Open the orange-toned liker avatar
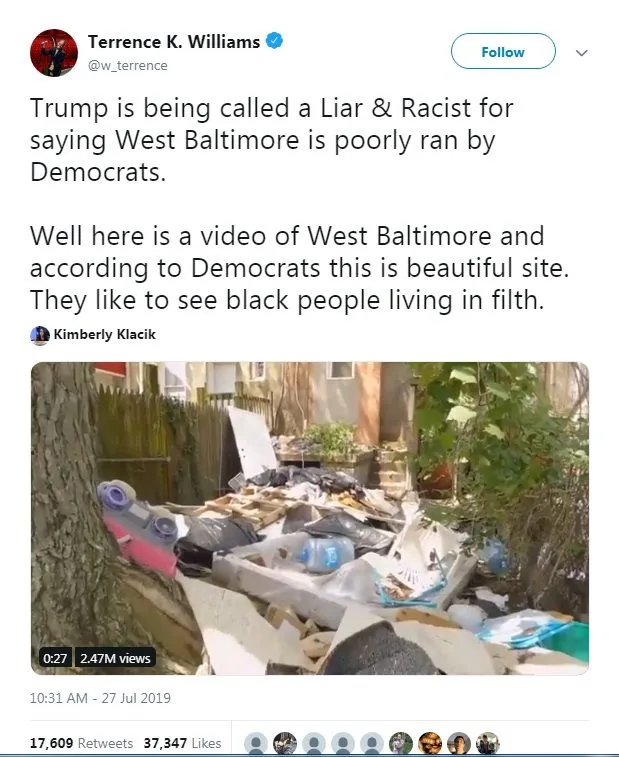 point(430,743)
